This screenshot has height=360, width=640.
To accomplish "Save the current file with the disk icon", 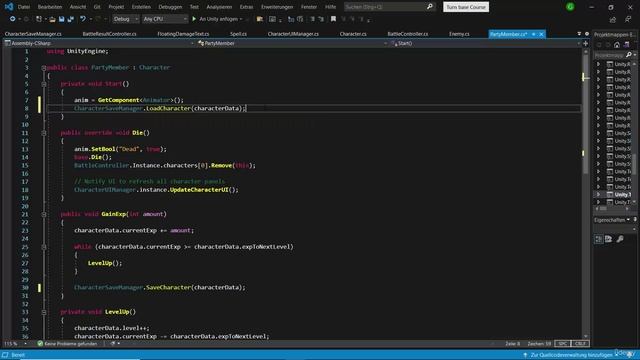I will (x=61, y=19).
